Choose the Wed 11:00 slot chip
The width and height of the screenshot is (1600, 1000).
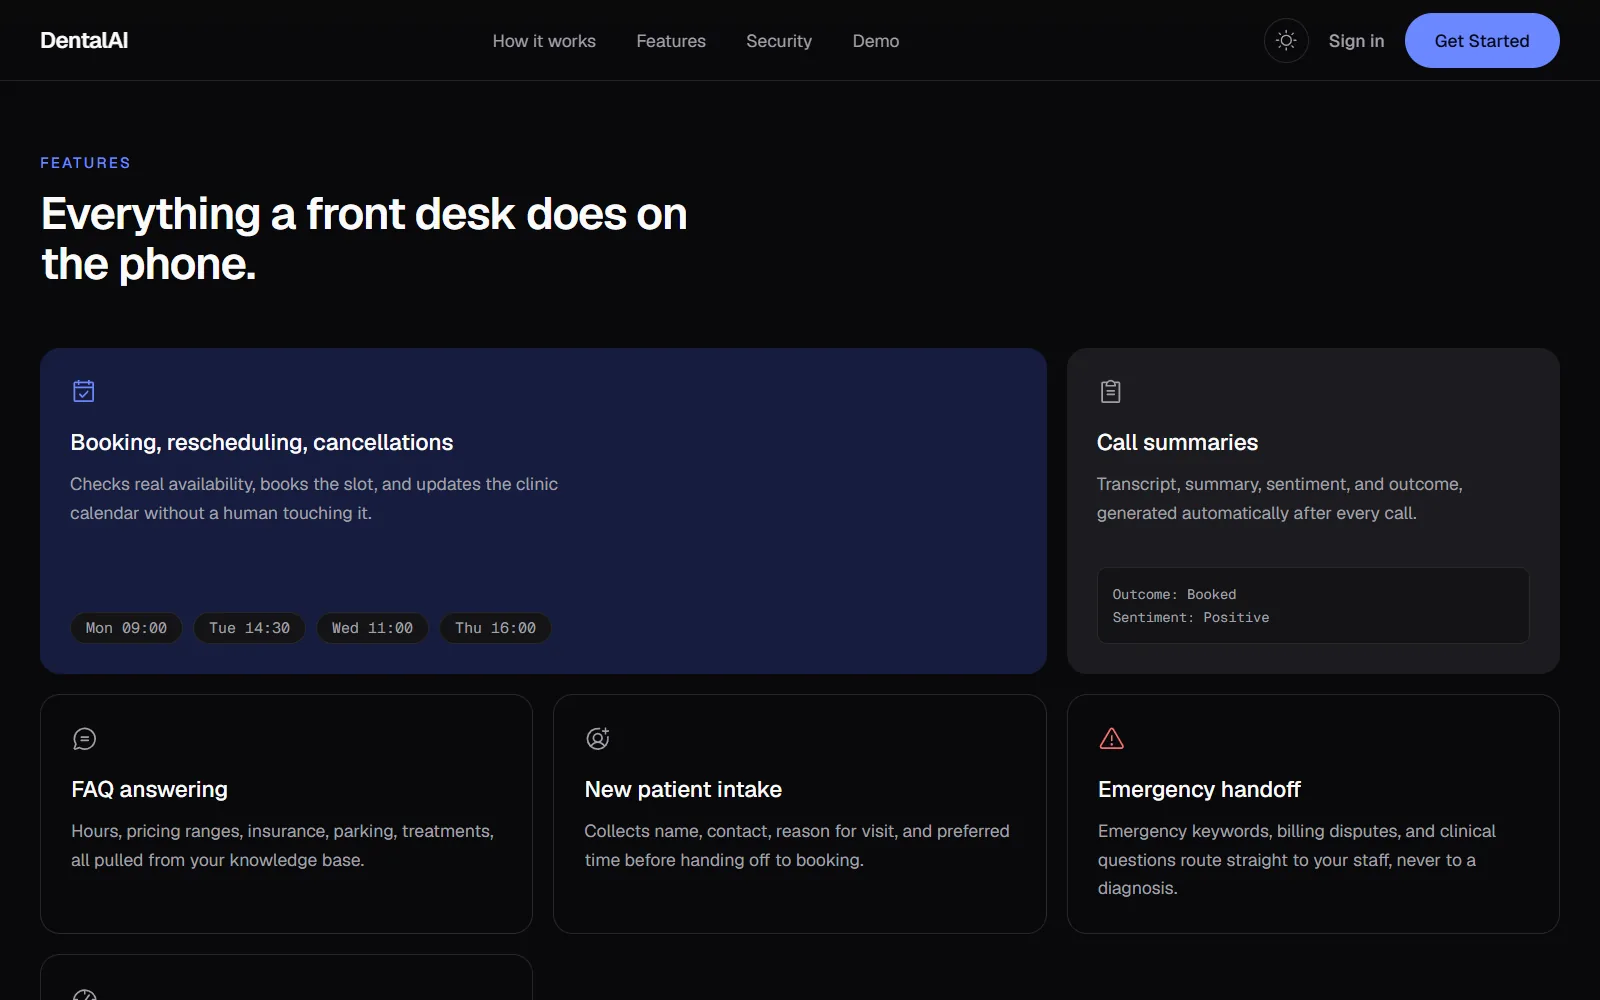click(372, 628)
